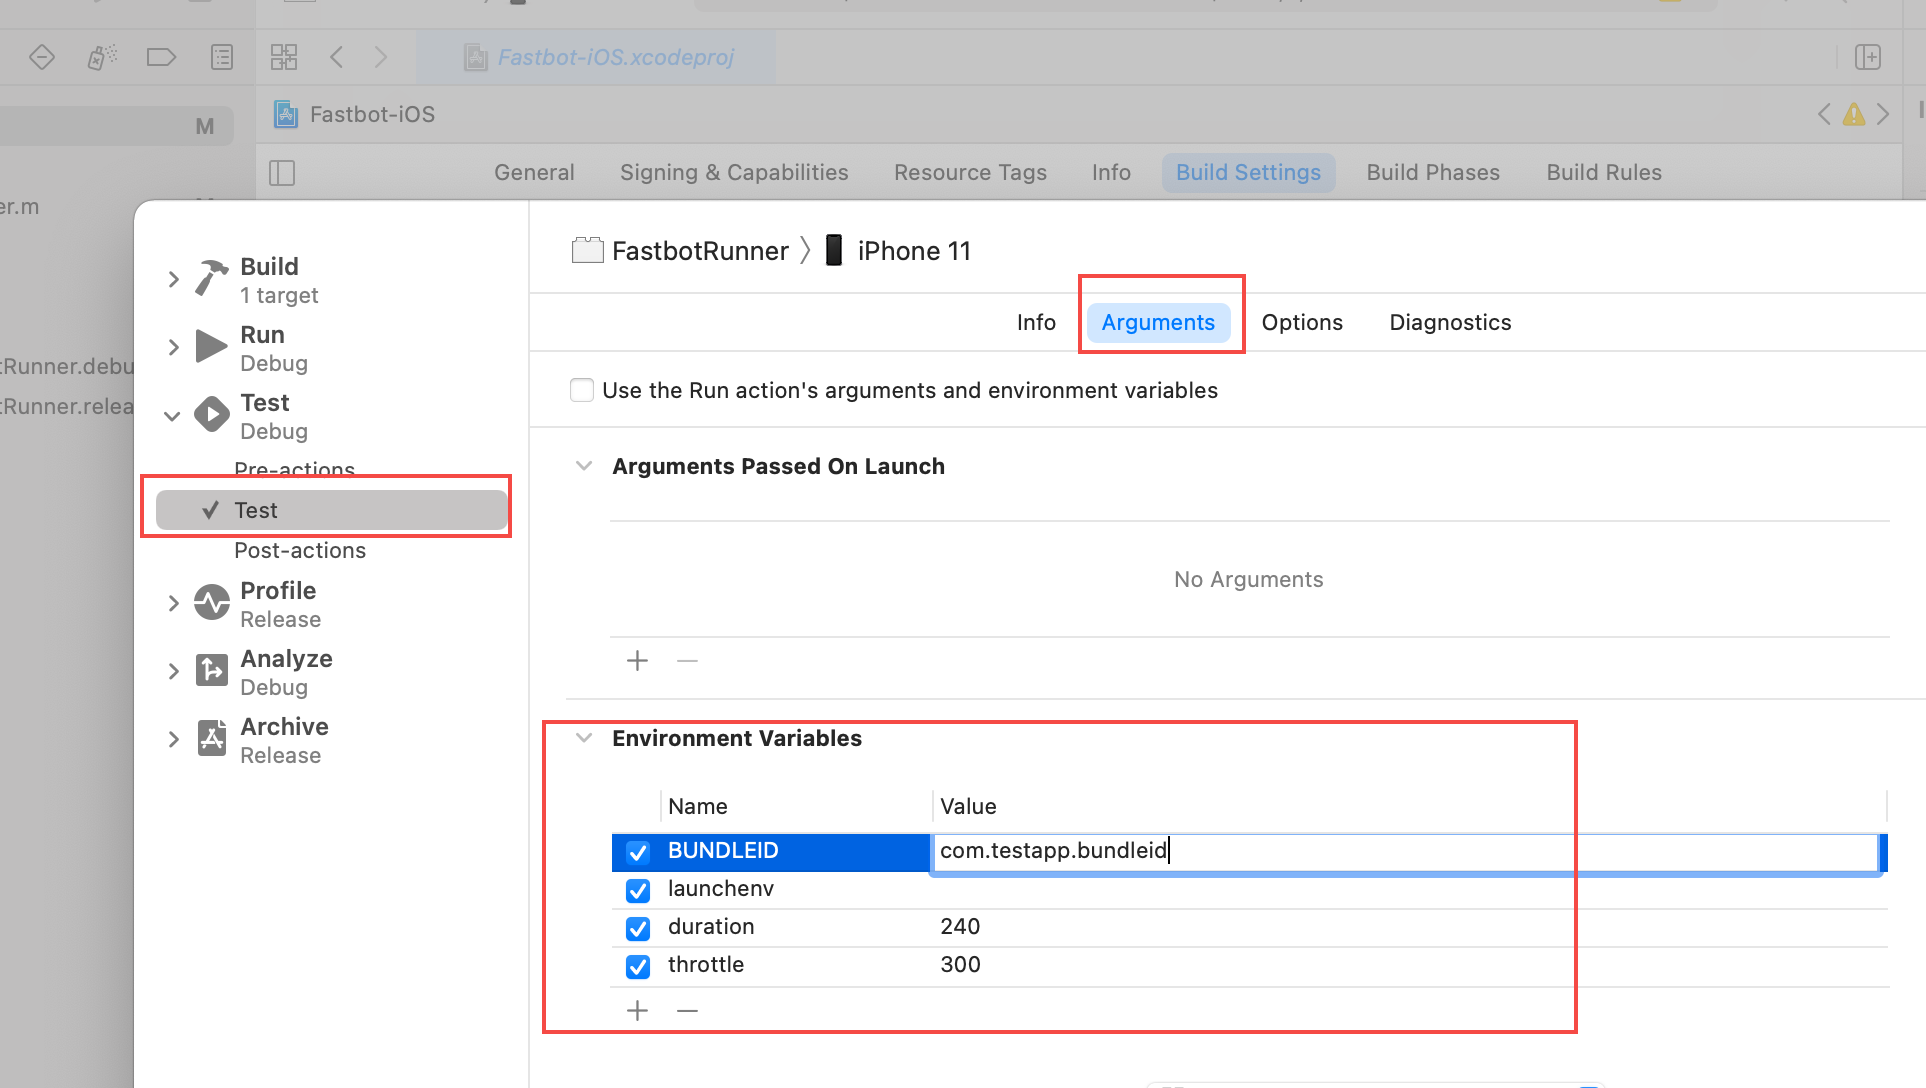Expand the Run scheme action
The height and width of the screenshot is (1088, 1926).
pos(173,347)
